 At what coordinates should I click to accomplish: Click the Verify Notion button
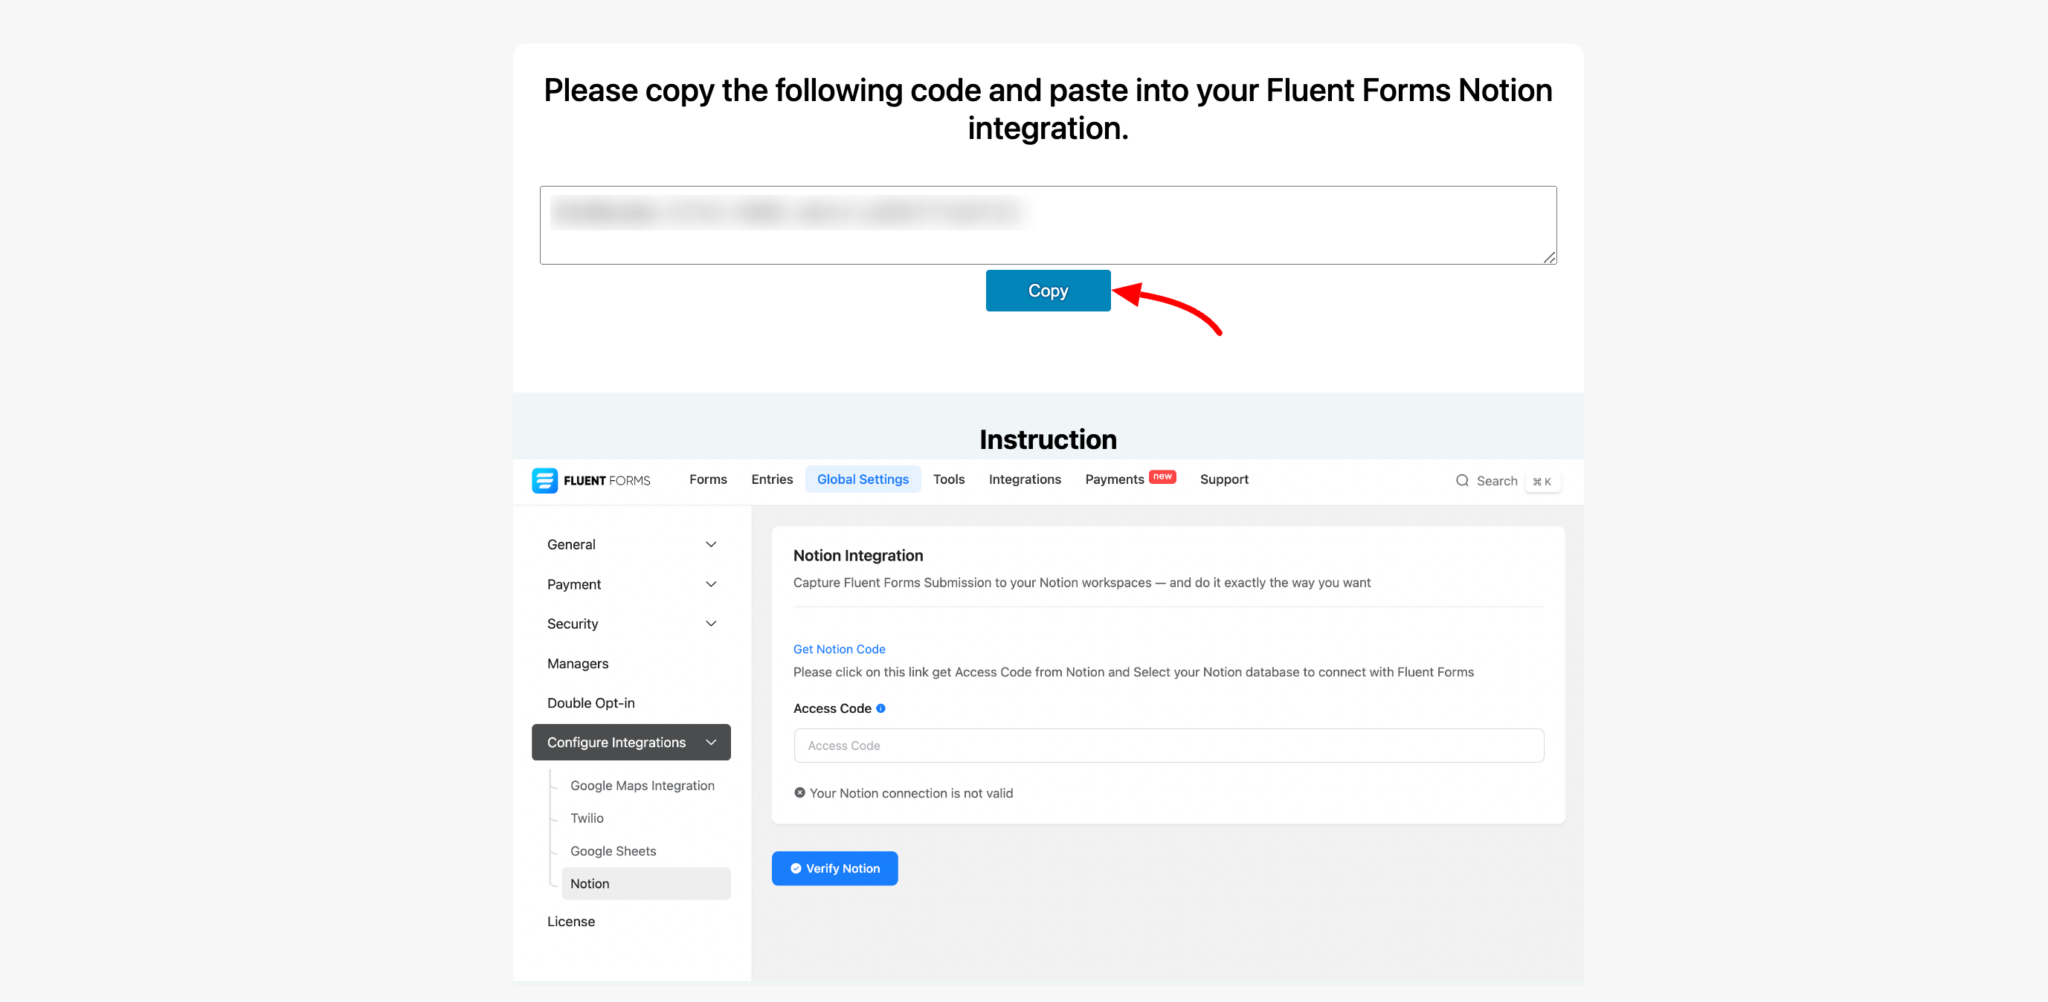(x=834, y=868)
